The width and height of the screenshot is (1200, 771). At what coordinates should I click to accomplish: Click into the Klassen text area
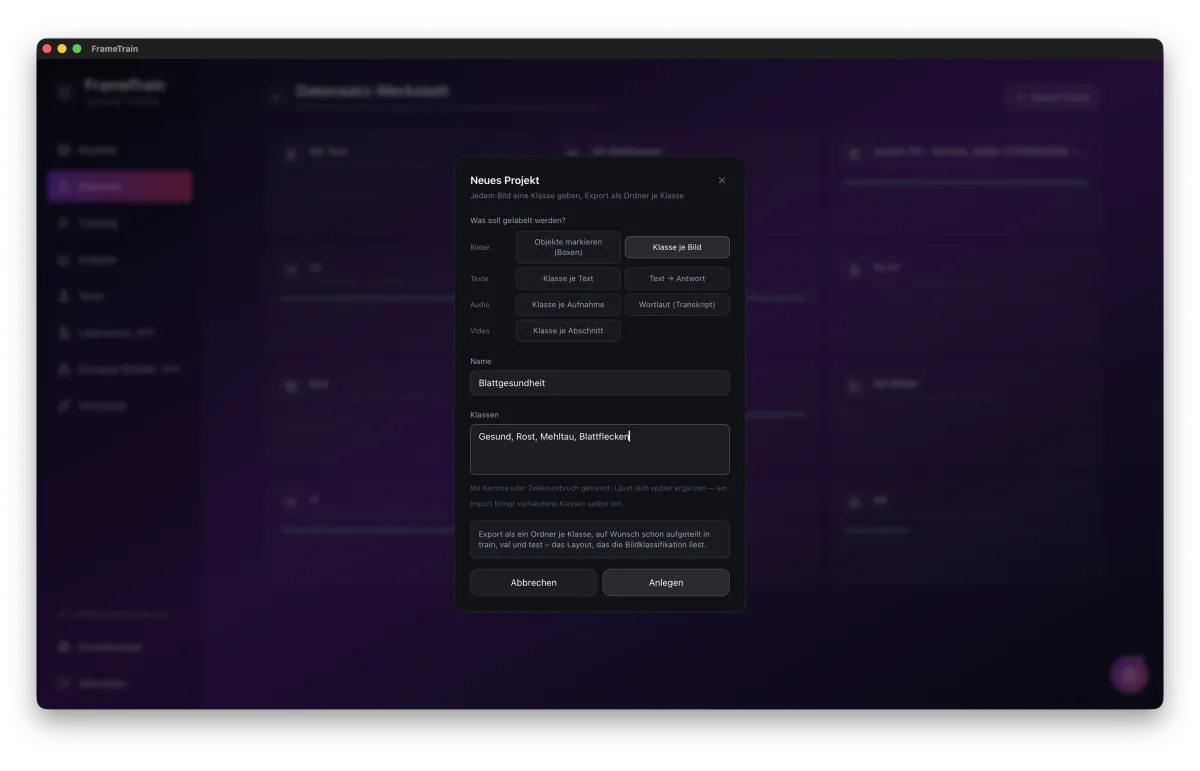600,449
